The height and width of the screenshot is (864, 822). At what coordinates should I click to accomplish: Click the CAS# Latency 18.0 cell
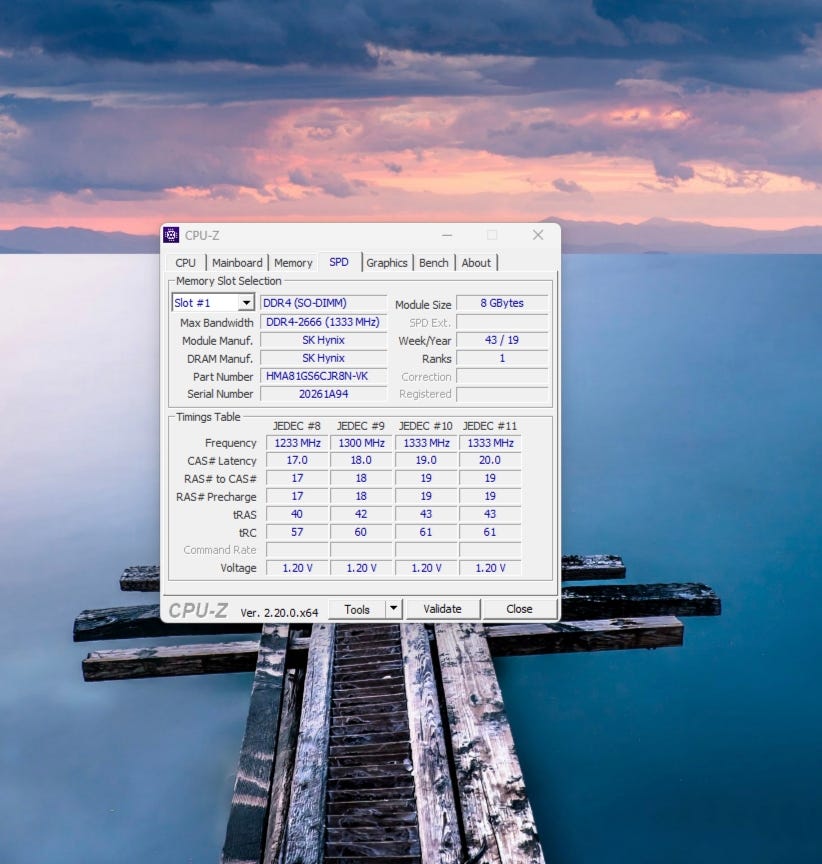(361, 460)
